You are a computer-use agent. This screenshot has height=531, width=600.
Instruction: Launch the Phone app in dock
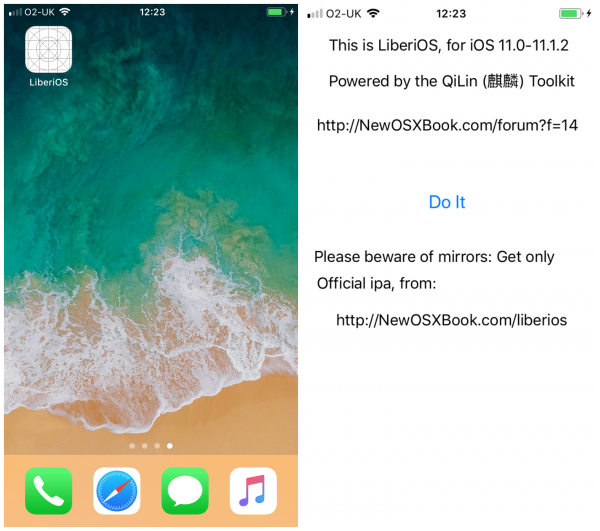pos(48,491)
